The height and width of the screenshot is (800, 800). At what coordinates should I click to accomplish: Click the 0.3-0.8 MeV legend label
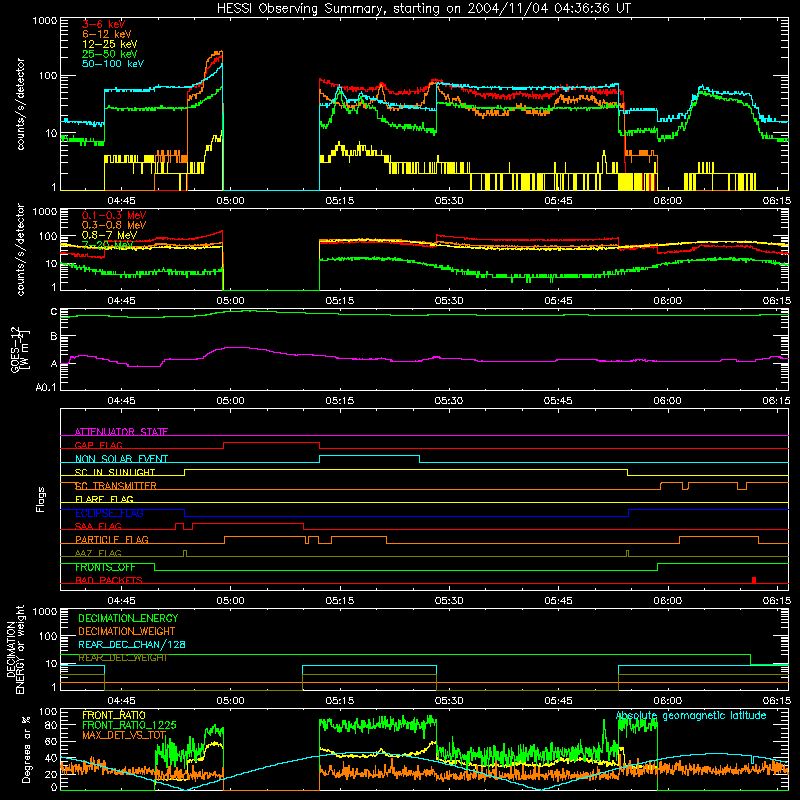click(x=114, y=225)
